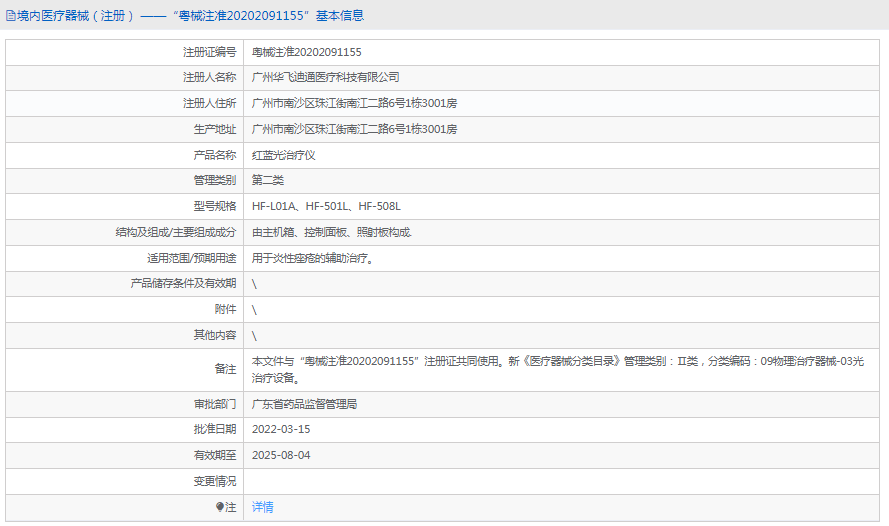Click the 注册证编号 label
The height and width of the screenshot is (526, 889).
point(209,52)
